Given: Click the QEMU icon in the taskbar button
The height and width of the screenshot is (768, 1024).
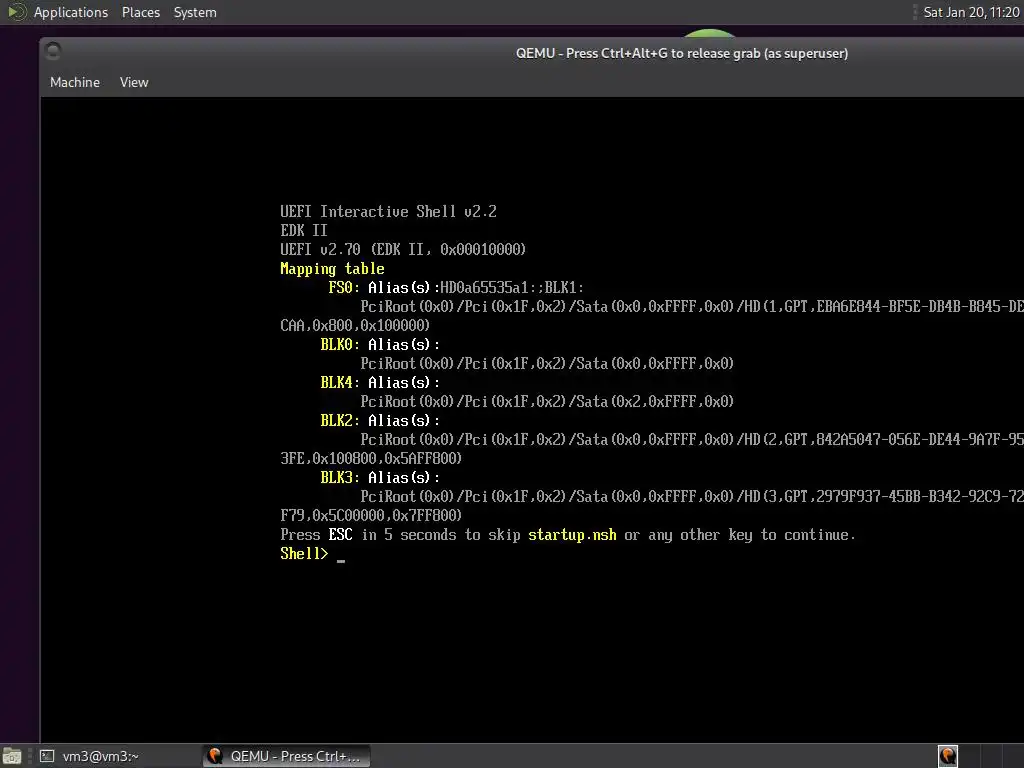Looking at the screenshot, I should (215, 756).
